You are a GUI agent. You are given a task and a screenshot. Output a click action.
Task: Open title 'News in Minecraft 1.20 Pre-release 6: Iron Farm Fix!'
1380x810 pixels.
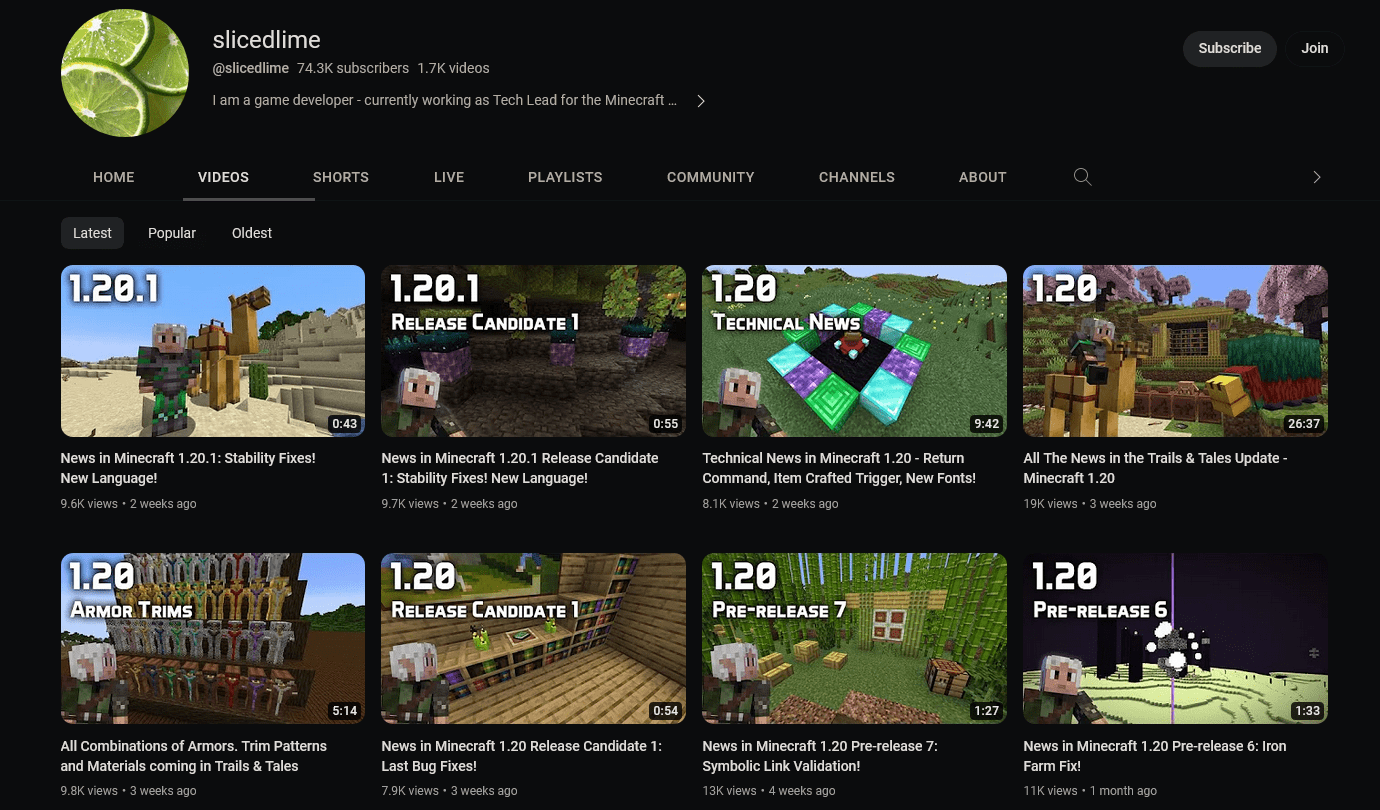(1155, 756)
